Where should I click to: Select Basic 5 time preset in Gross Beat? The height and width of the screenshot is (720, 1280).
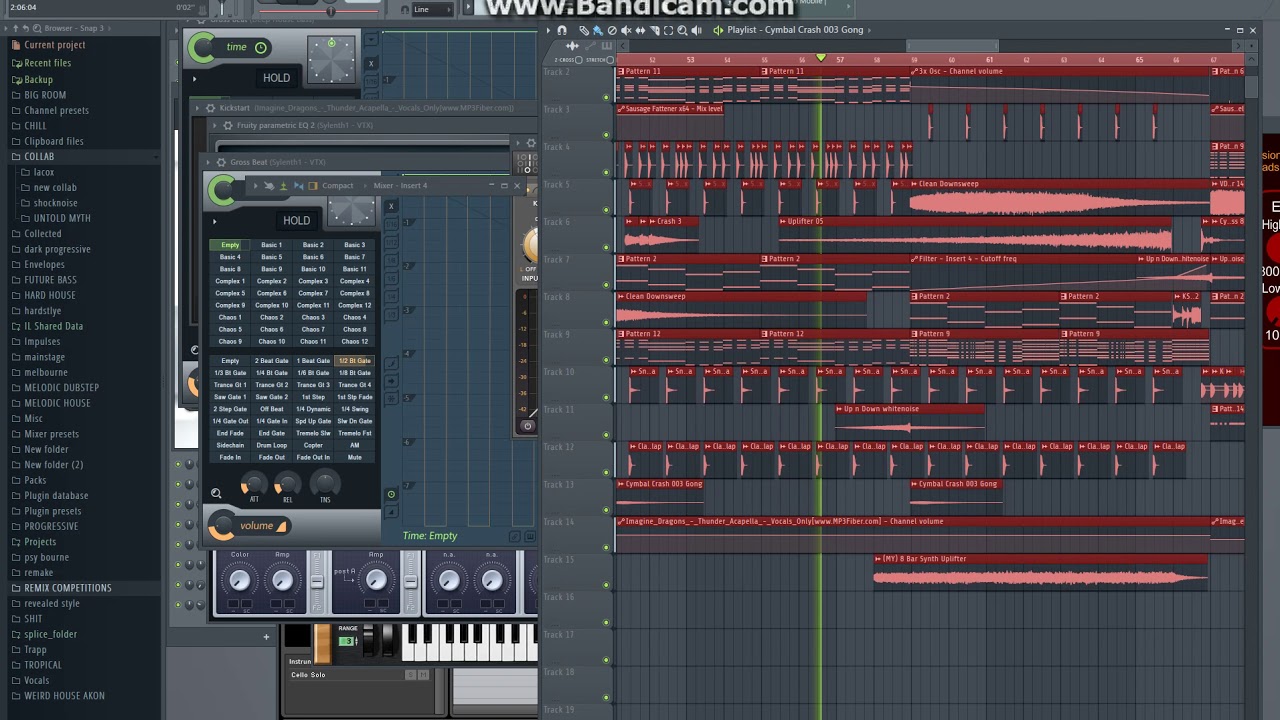click(272, 257)
